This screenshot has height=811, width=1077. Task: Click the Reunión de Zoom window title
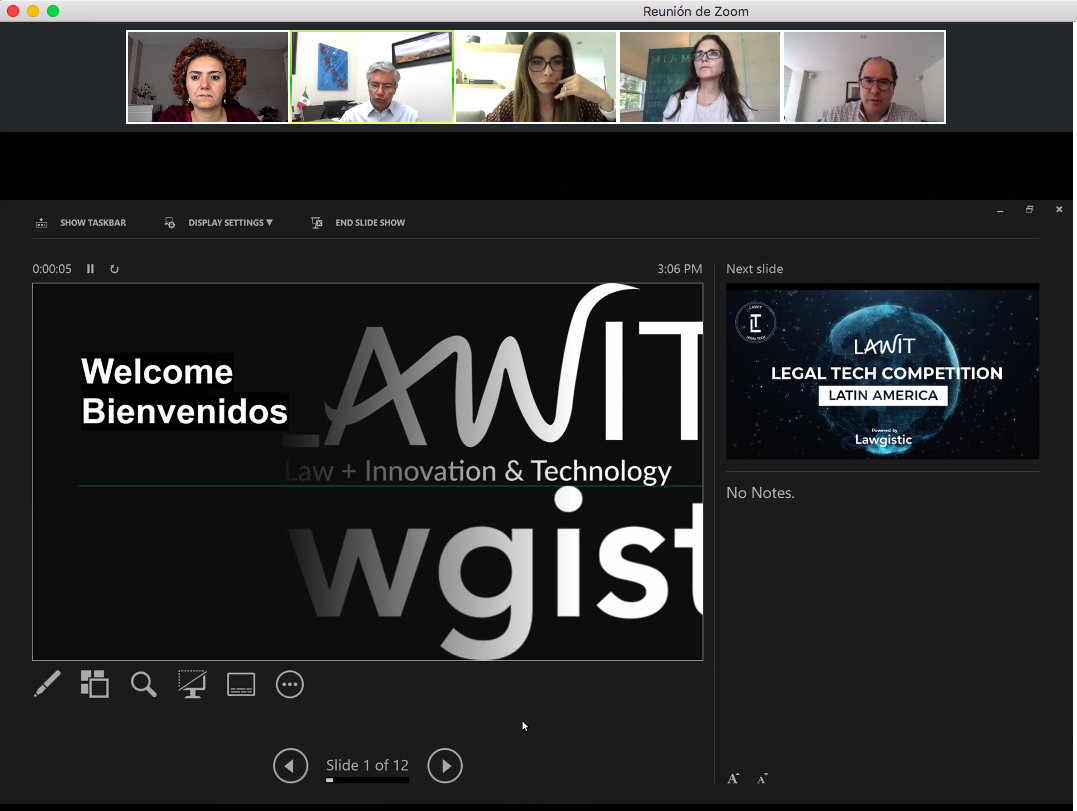coord(695,11)
